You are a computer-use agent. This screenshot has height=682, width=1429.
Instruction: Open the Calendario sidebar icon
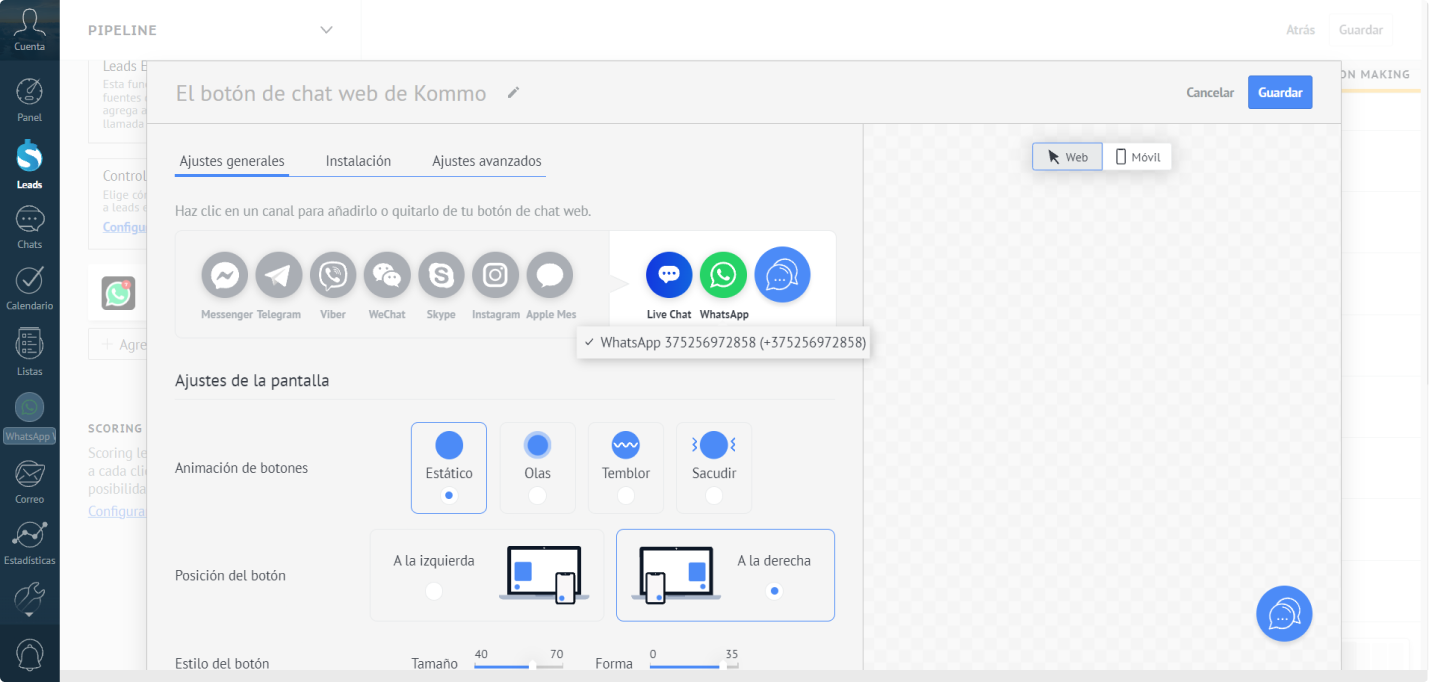coord(29,289)
